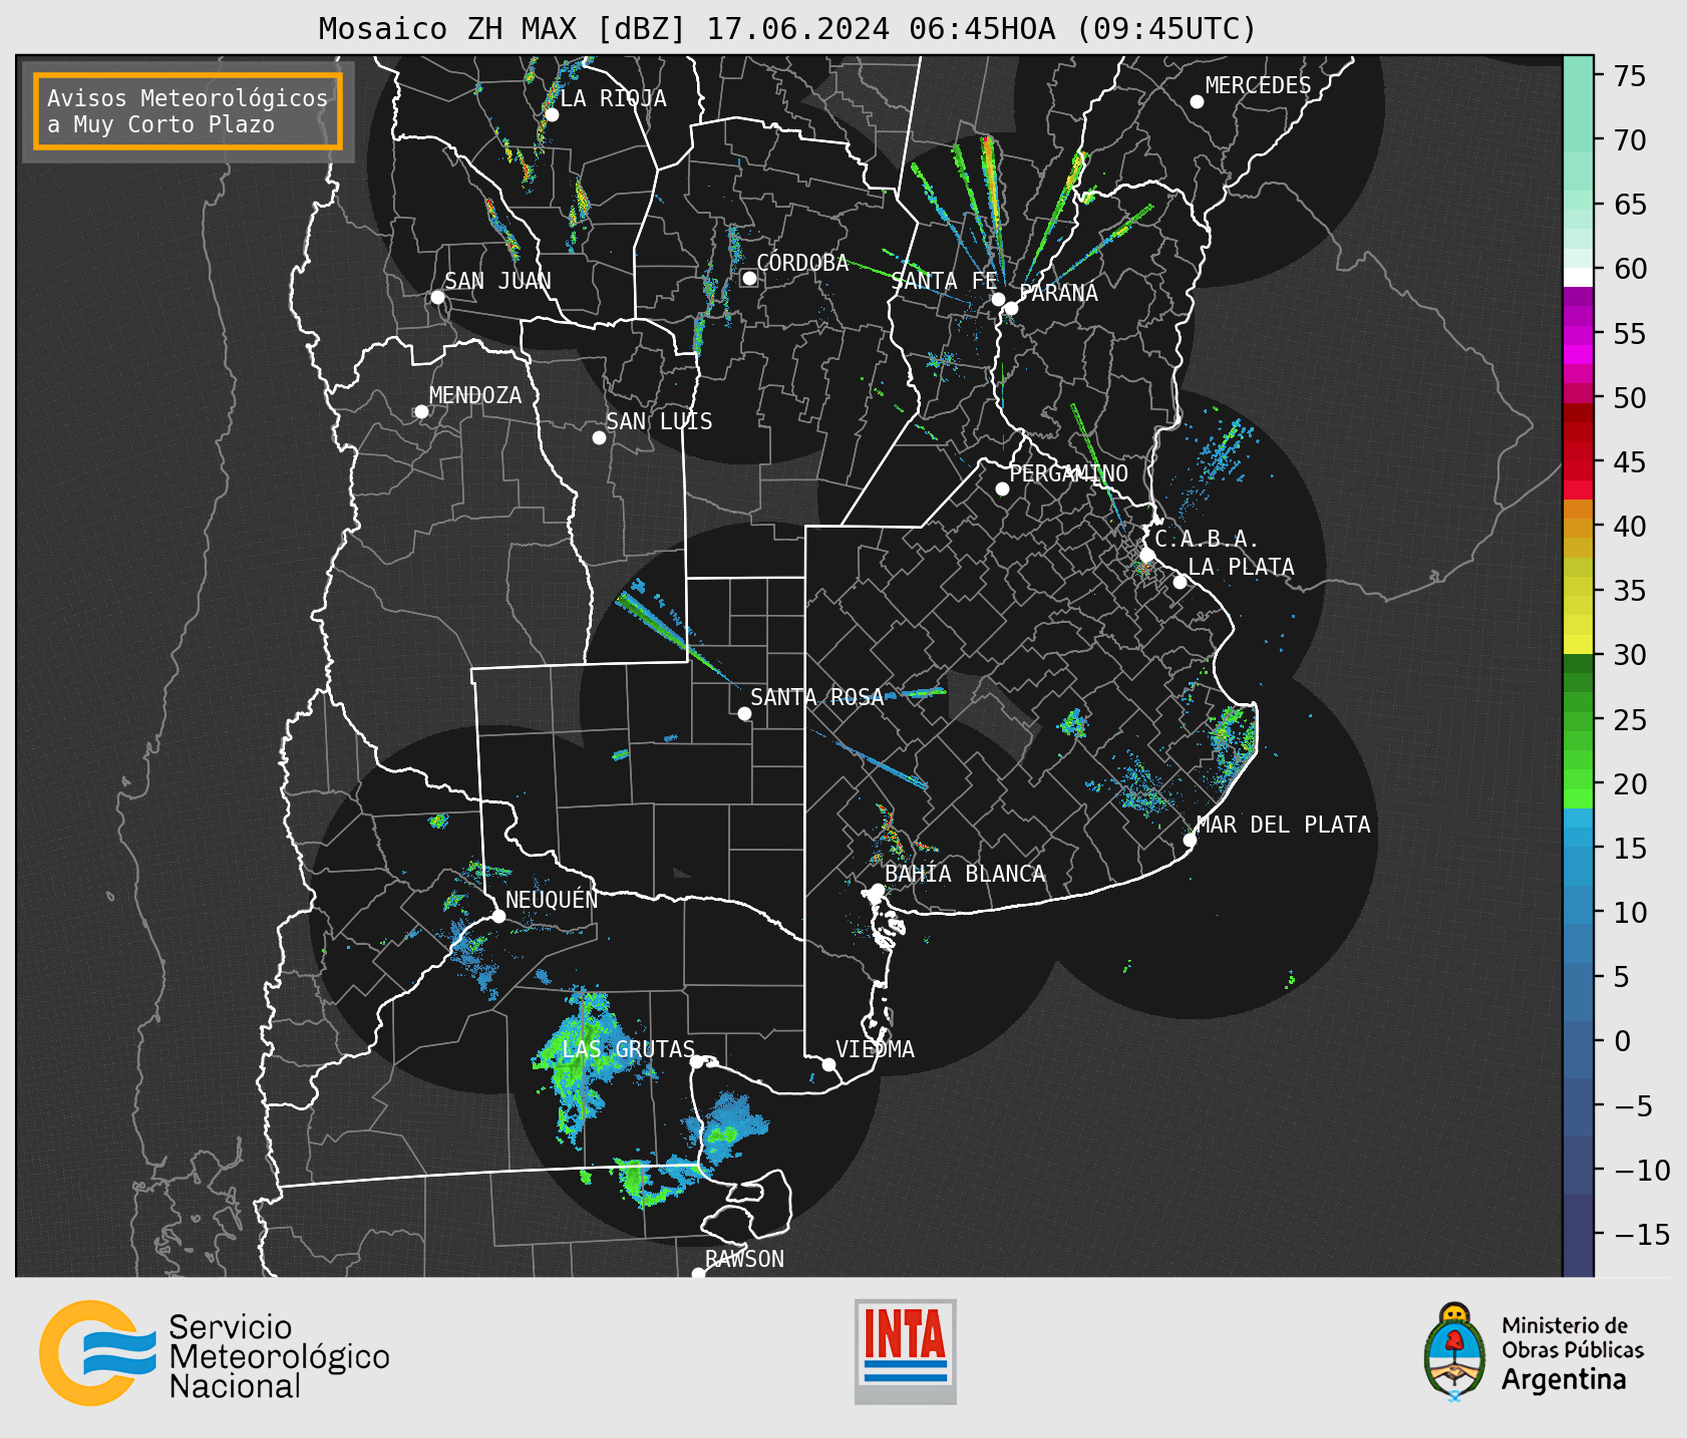Click the LA RIOJA city marker dot
The height and width of the screenshot is (1438, 1687).
(x=552, y=115)
